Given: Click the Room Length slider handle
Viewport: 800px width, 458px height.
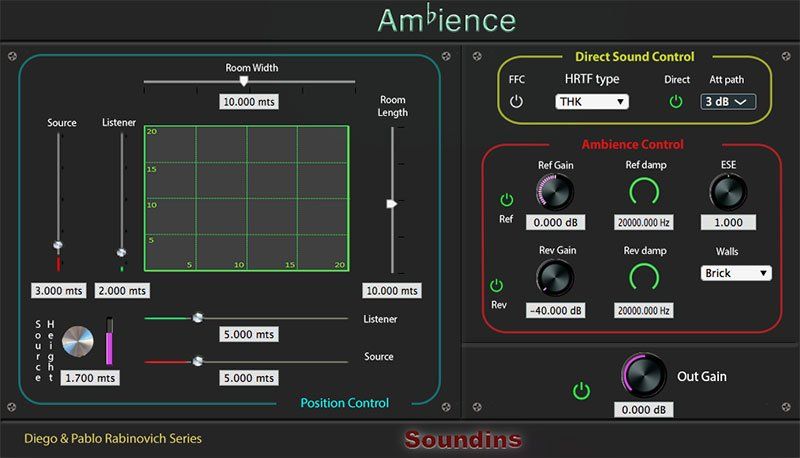Looking at the screenshot, I should tap(391, 204).
